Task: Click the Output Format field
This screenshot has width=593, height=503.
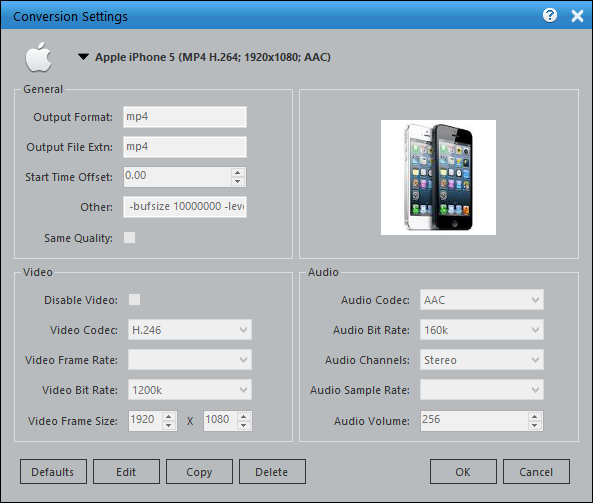Action: pos(185,117)
